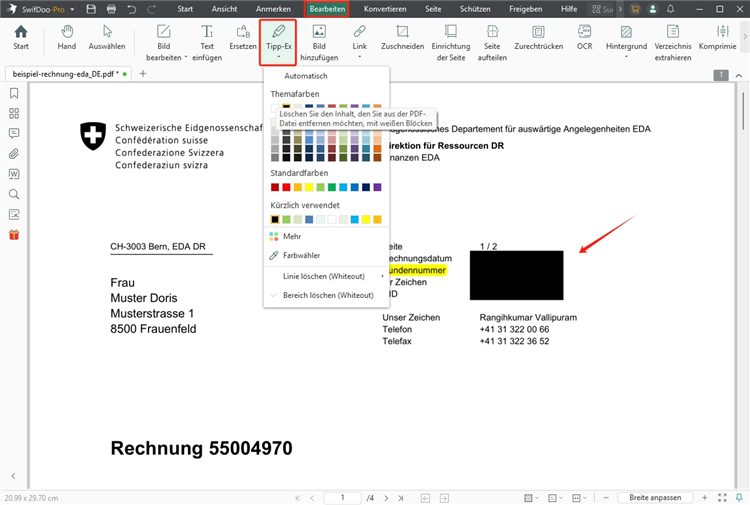Choose the Text einfügen tool

[207, 43]
